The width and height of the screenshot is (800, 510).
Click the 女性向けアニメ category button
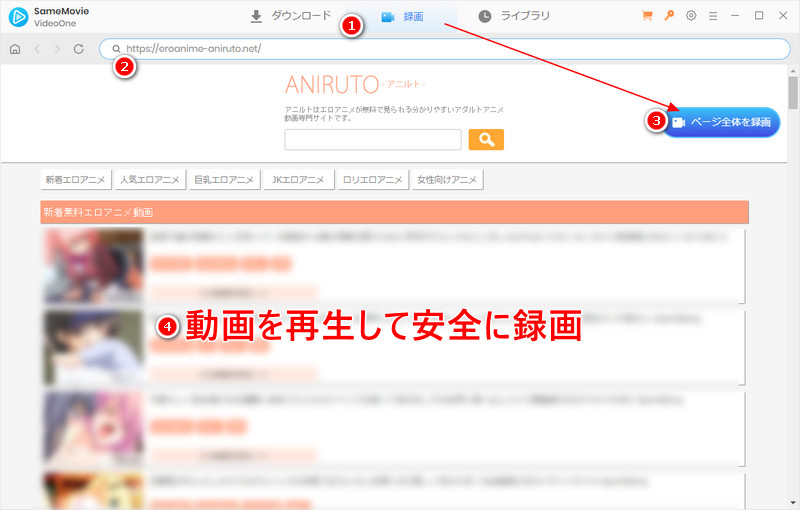(x=447, y=180)
